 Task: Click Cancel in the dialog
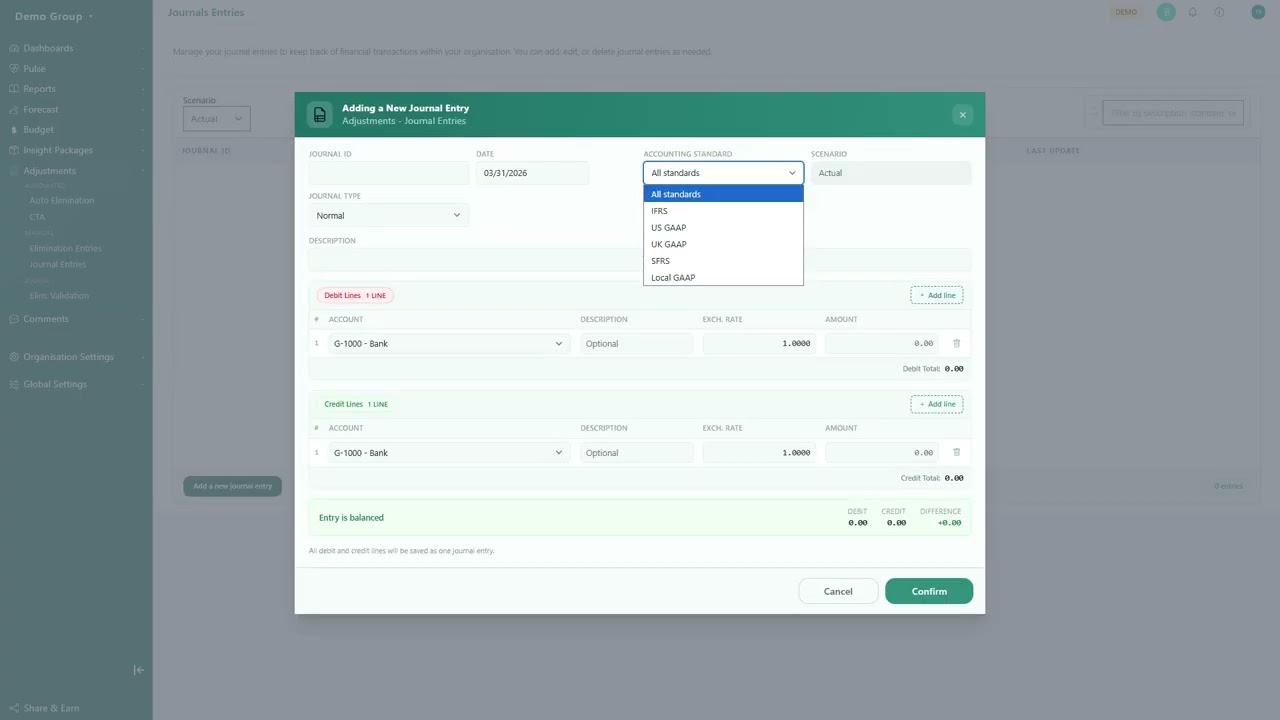[x=838, y=591]
